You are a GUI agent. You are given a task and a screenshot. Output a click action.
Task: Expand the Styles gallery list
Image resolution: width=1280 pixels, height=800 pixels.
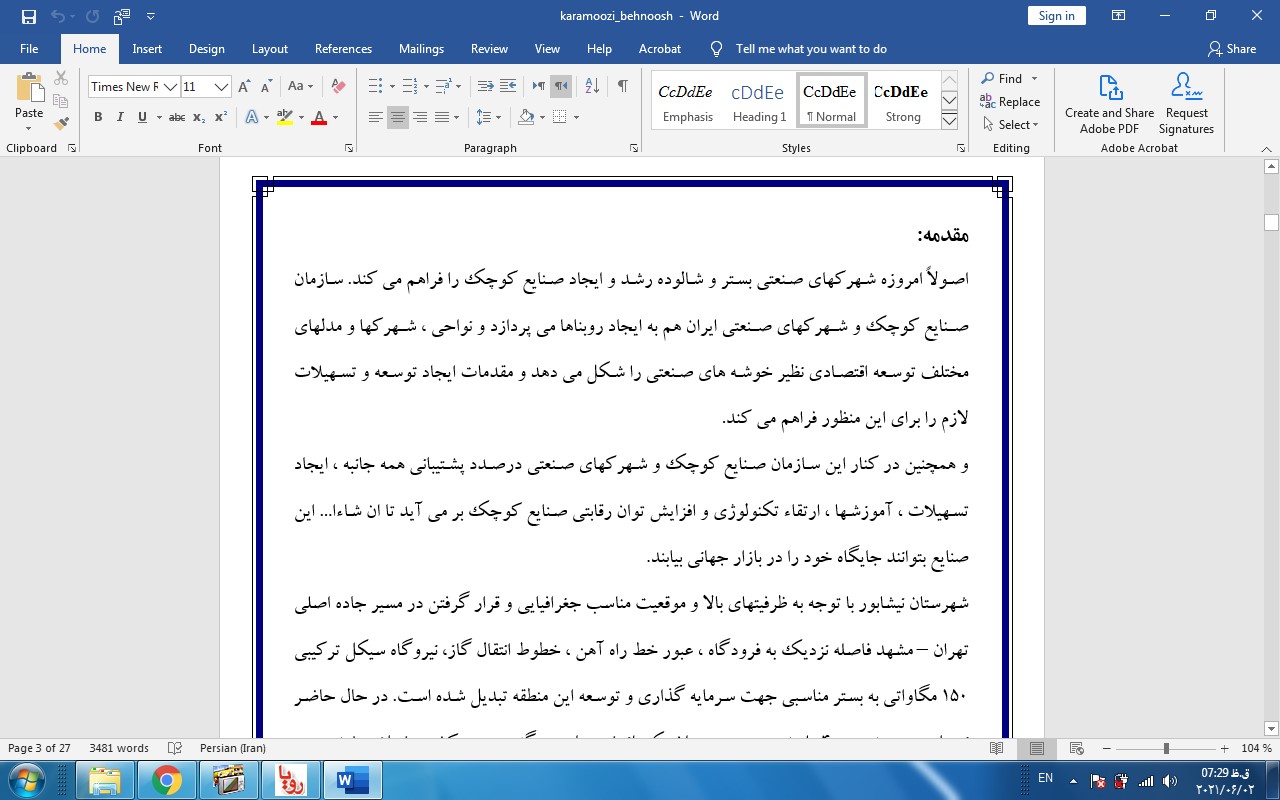950,122
